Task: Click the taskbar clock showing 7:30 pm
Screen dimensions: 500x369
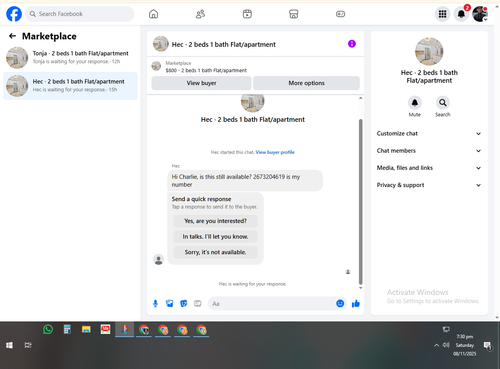Action: click(464, 345)
